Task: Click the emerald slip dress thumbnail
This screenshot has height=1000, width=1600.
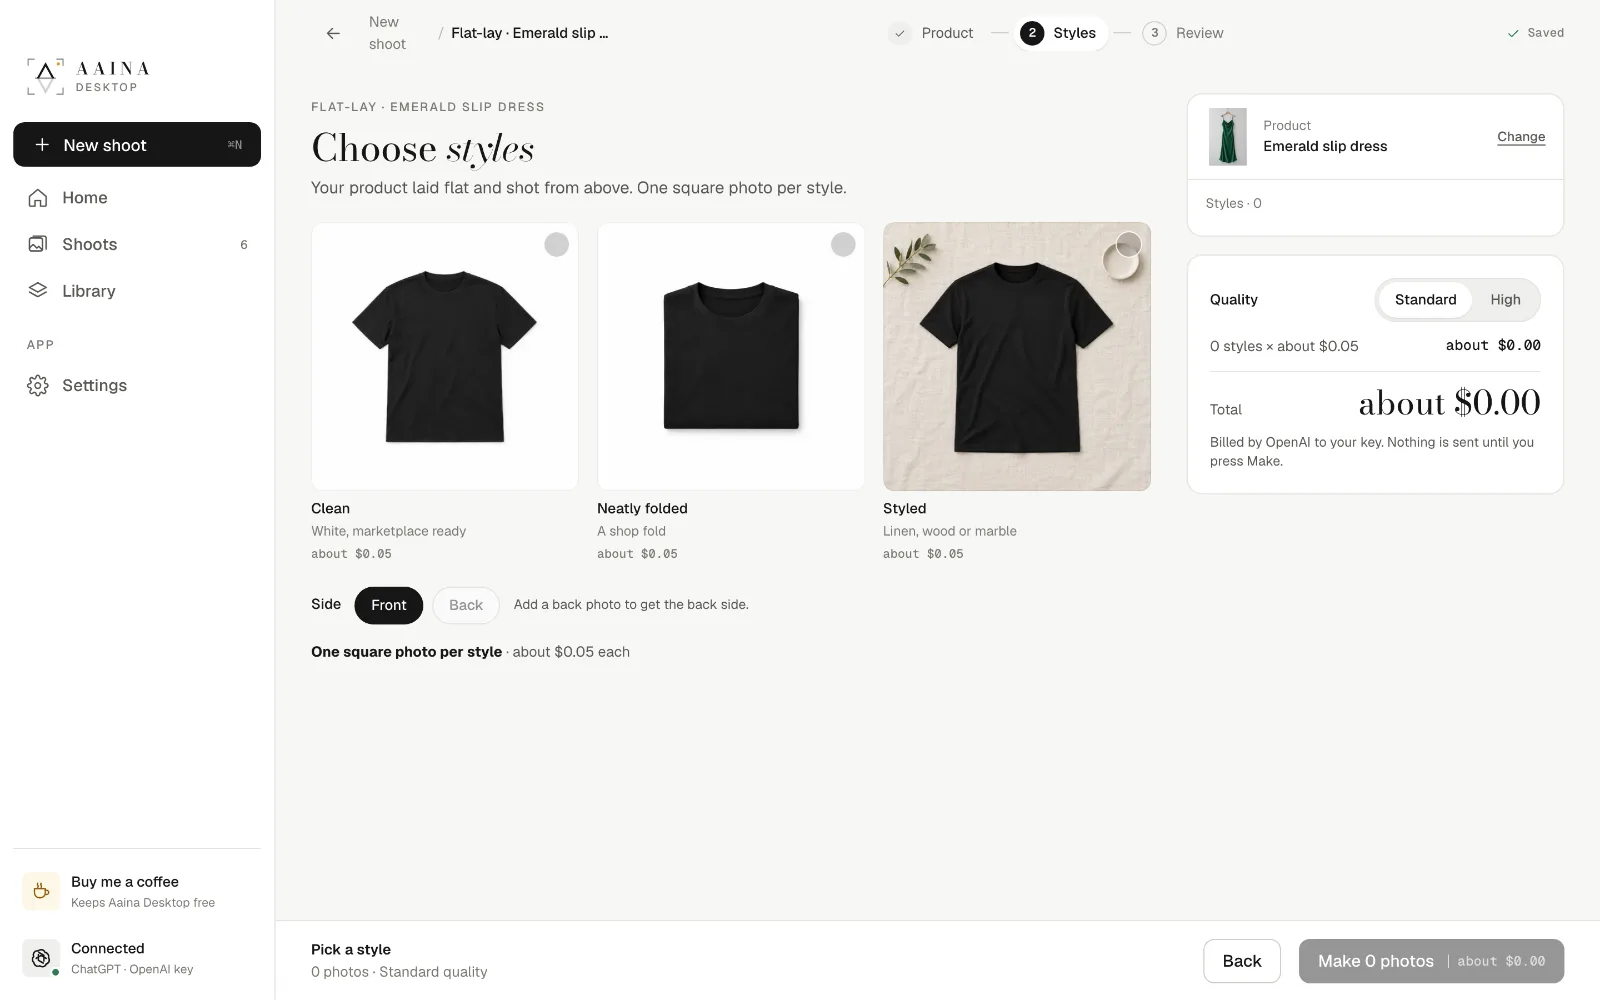Action: coord(1228,137)
